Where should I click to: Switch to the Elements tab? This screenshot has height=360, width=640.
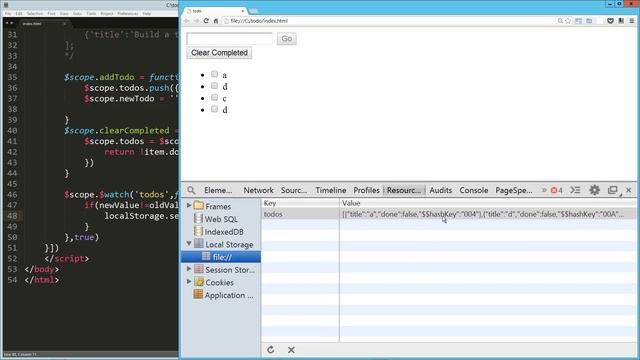tap(218, 191)
